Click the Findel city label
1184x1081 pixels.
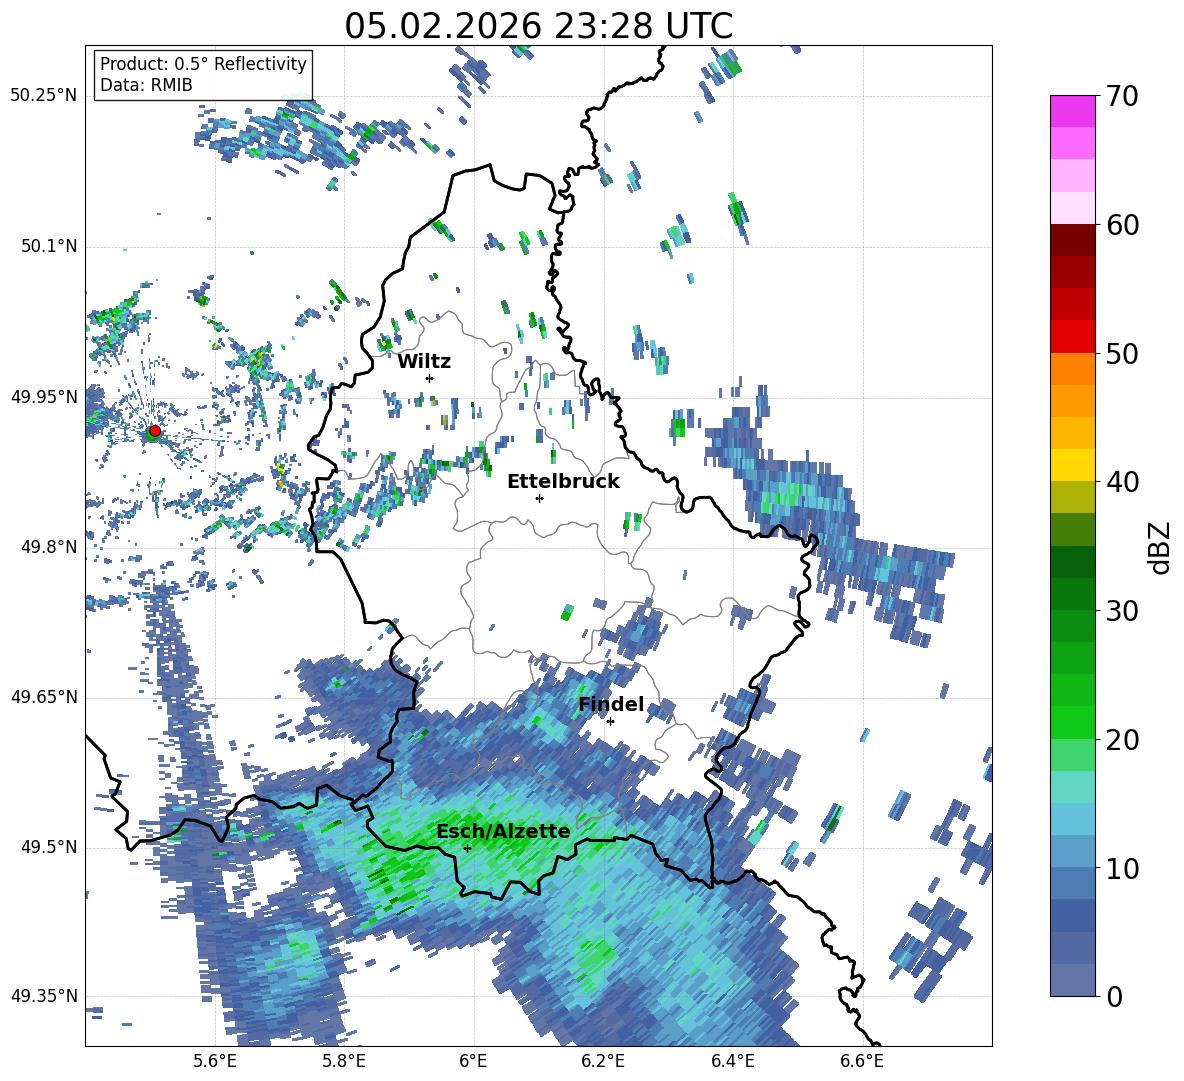point(611,704)
